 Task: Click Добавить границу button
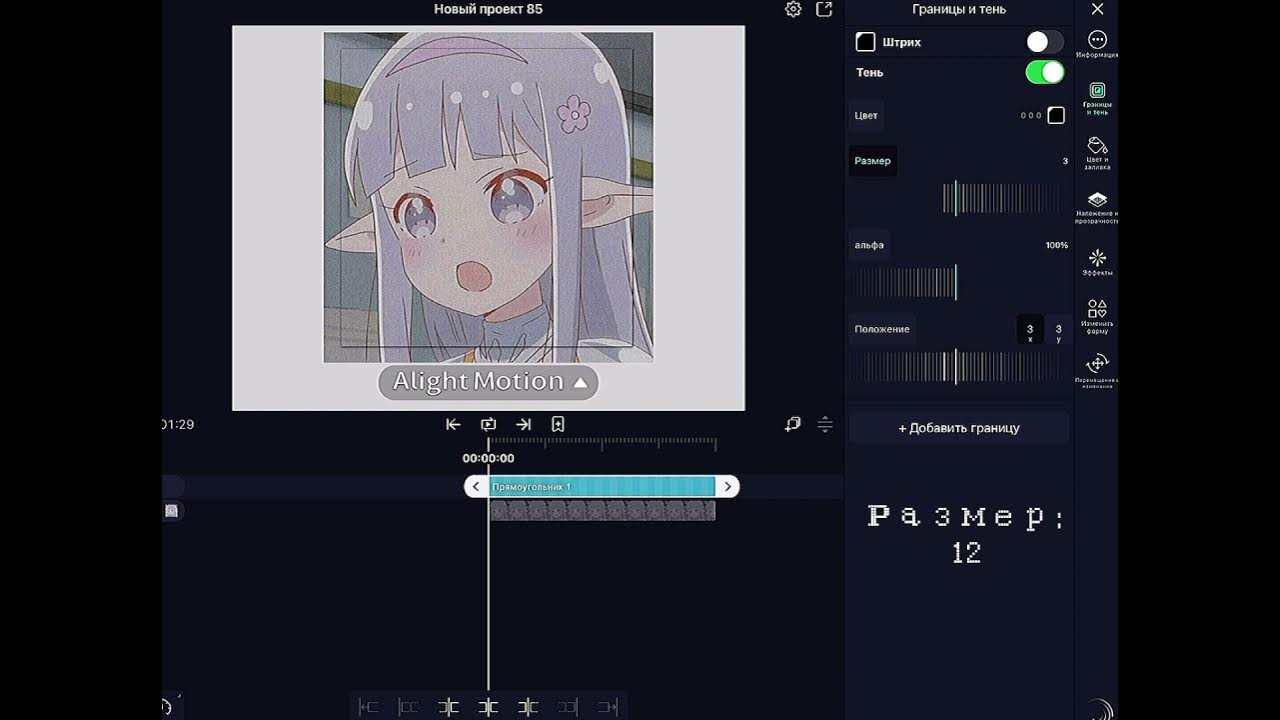click(x=959, y=428)
